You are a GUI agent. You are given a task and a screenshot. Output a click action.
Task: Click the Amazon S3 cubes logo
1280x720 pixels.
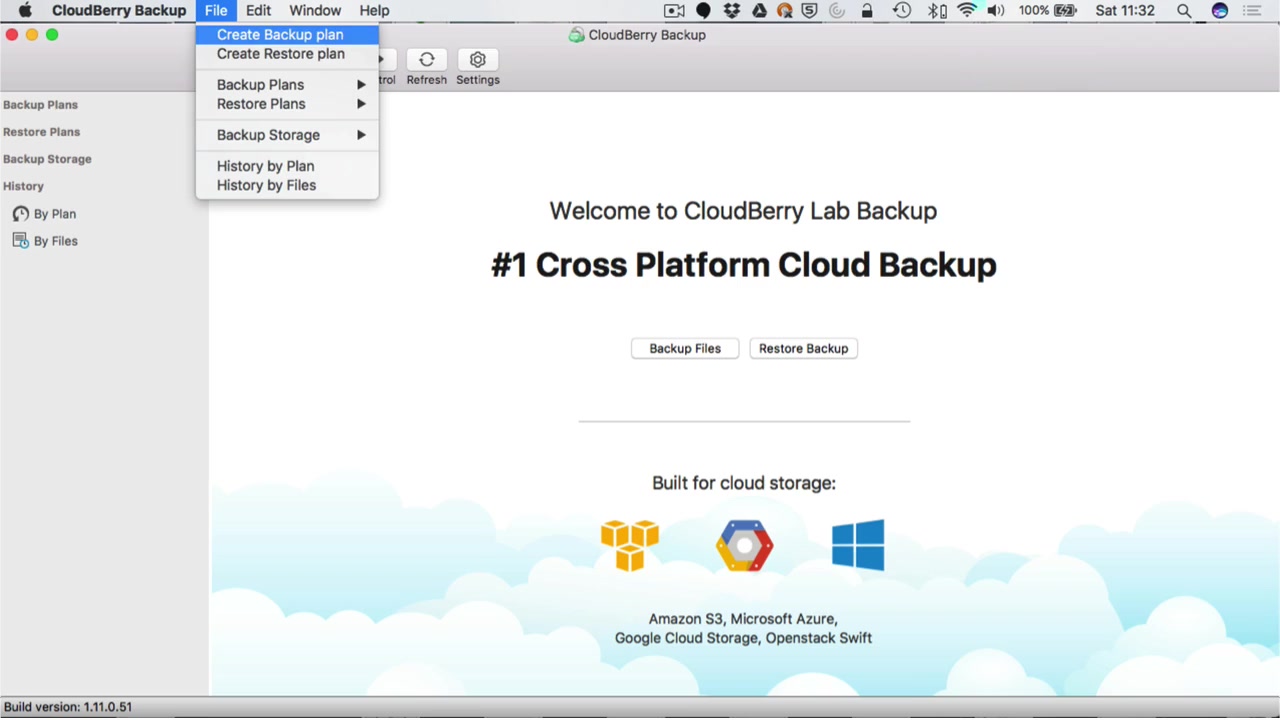coord(629,545)
